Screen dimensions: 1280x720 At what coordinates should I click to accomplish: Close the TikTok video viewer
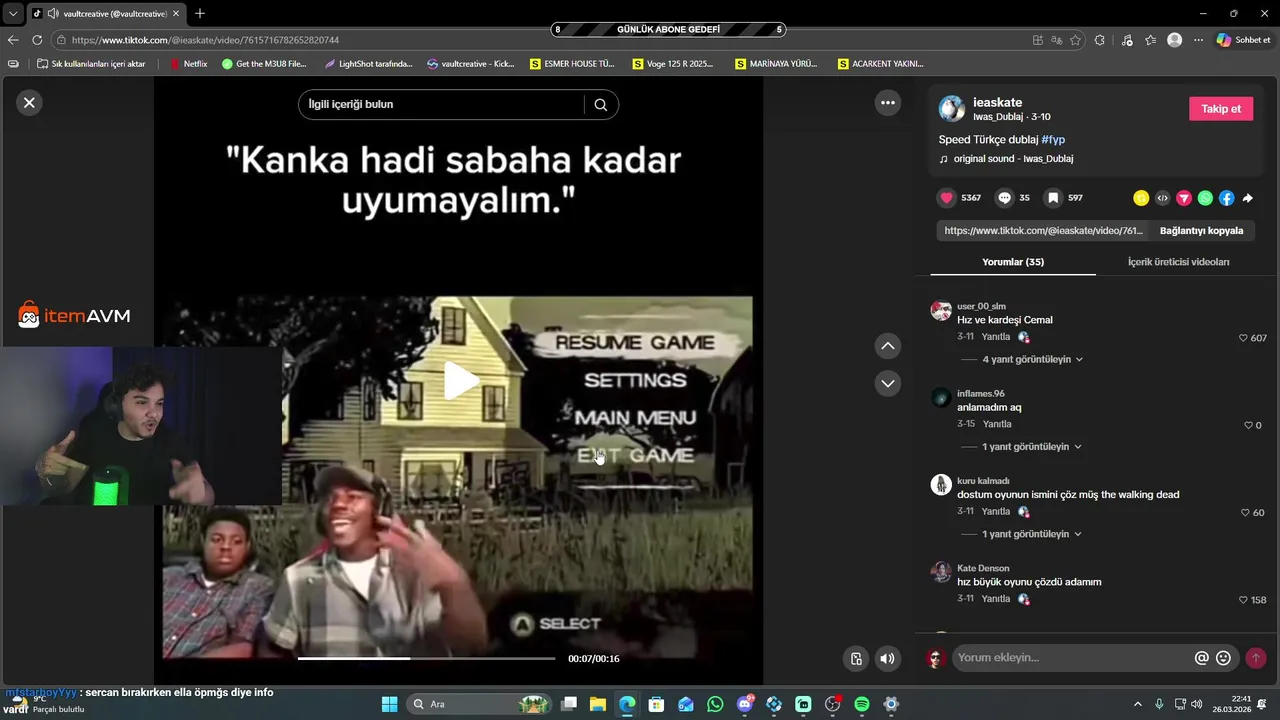tap(29, 102)
